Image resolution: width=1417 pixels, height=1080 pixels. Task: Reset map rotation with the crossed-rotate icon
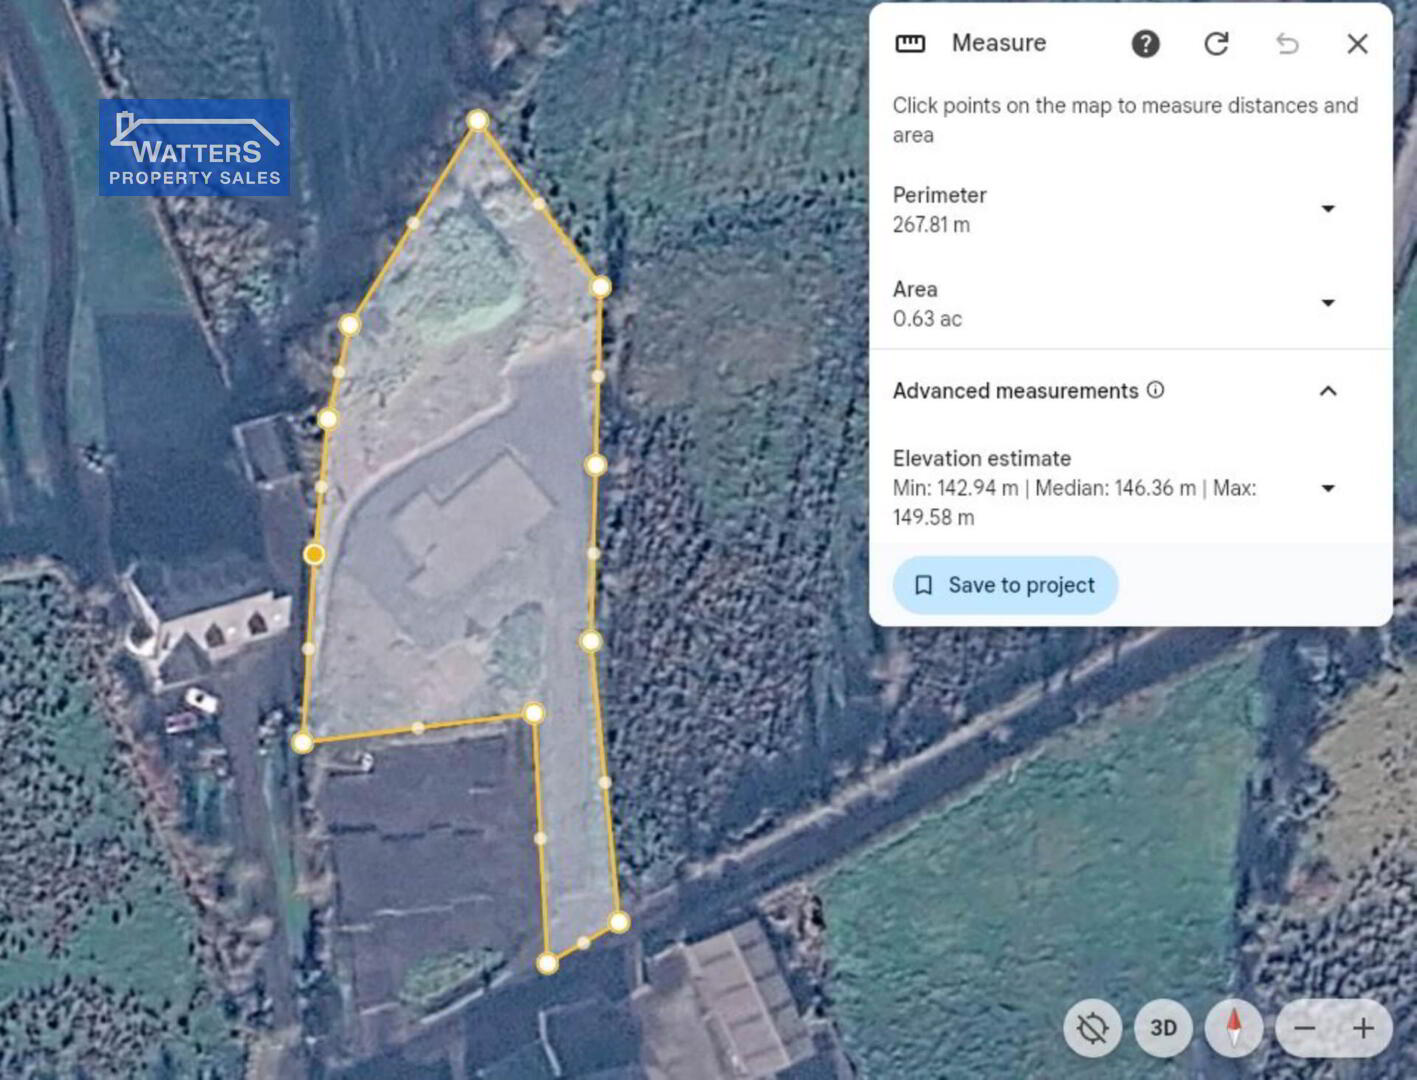[1092, 1028]
